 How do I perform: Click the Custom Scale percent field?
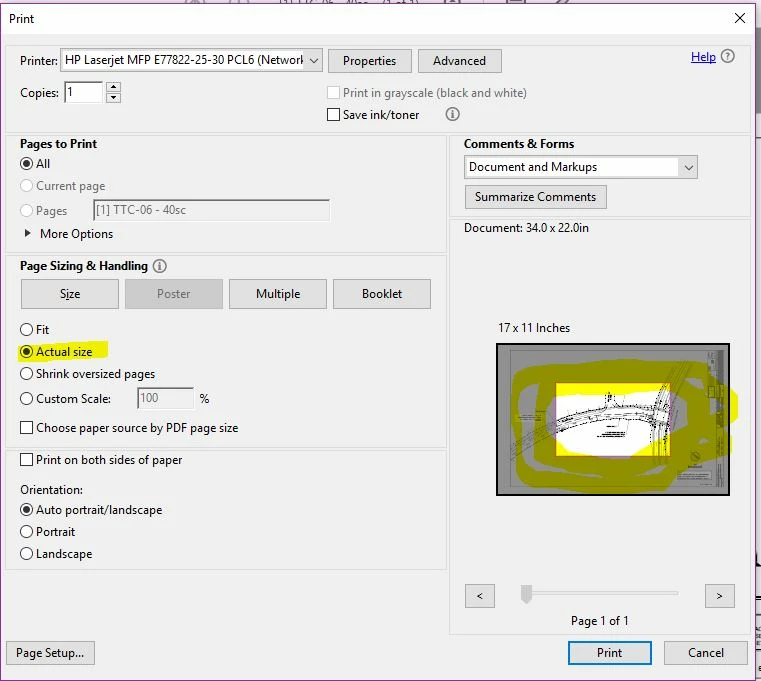(x=165, y=399)
